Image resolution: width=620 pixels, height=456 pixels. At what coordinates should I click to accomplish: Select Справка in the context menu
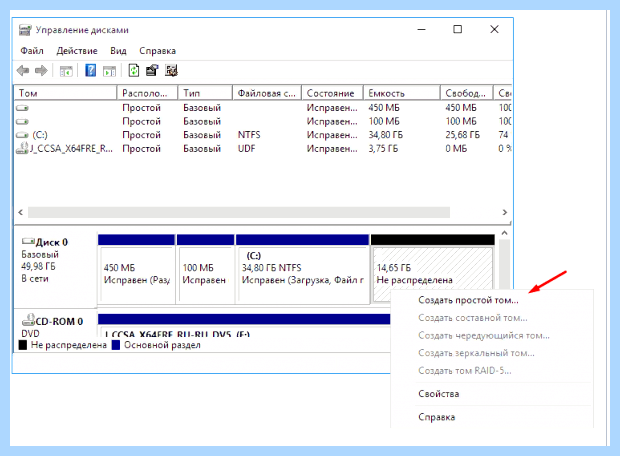coord(437,417)
